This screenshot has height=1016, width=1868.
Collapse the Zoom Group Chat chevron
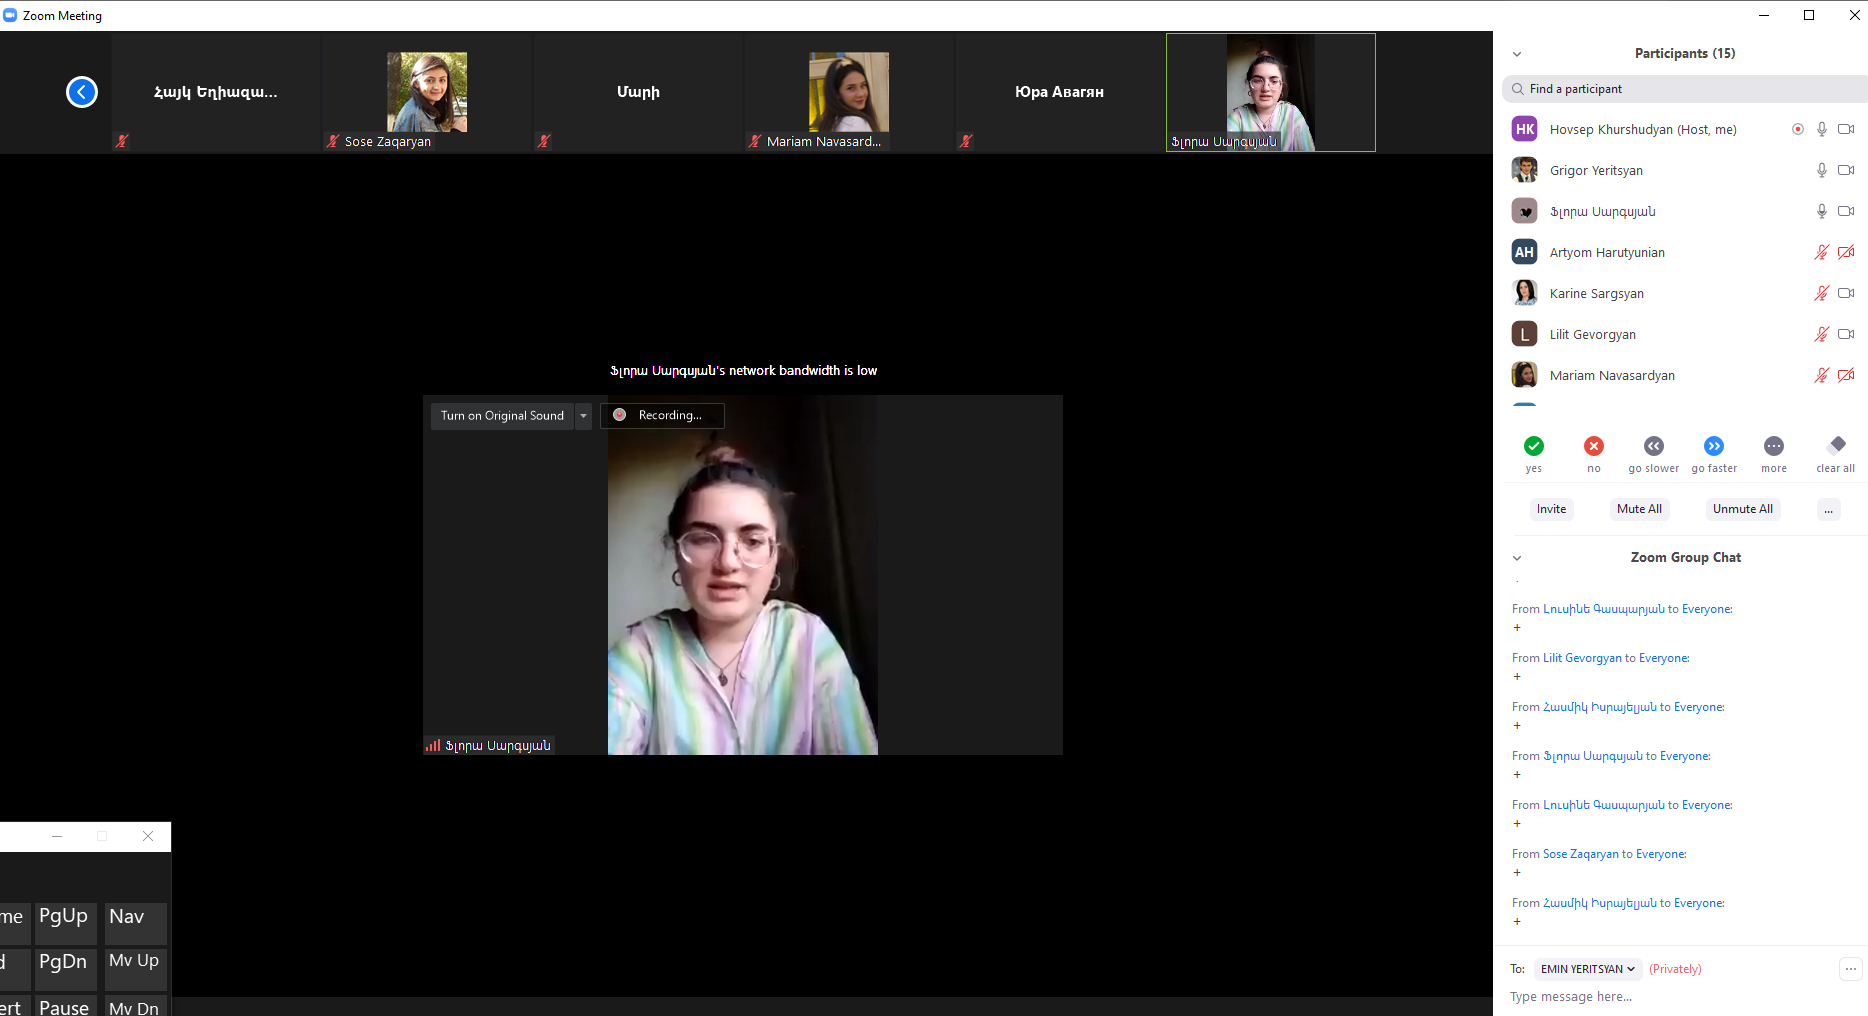pyautogui.click(x=1517, y=558)
